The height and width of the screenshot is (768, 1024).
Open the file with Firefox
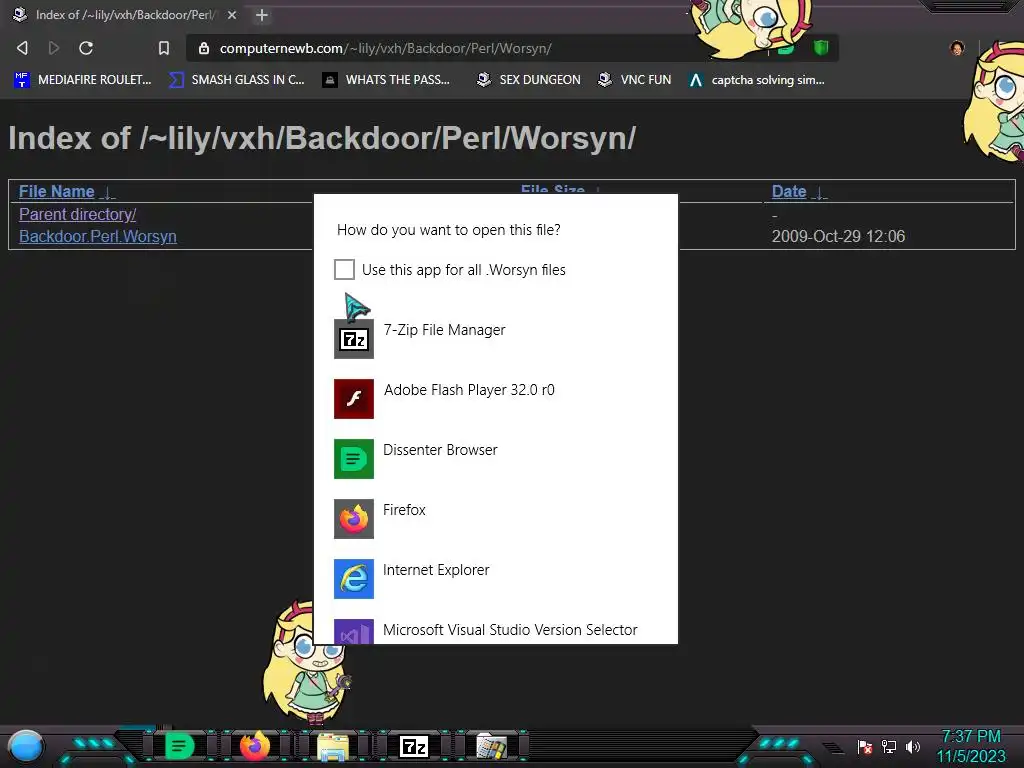[496, 518]
